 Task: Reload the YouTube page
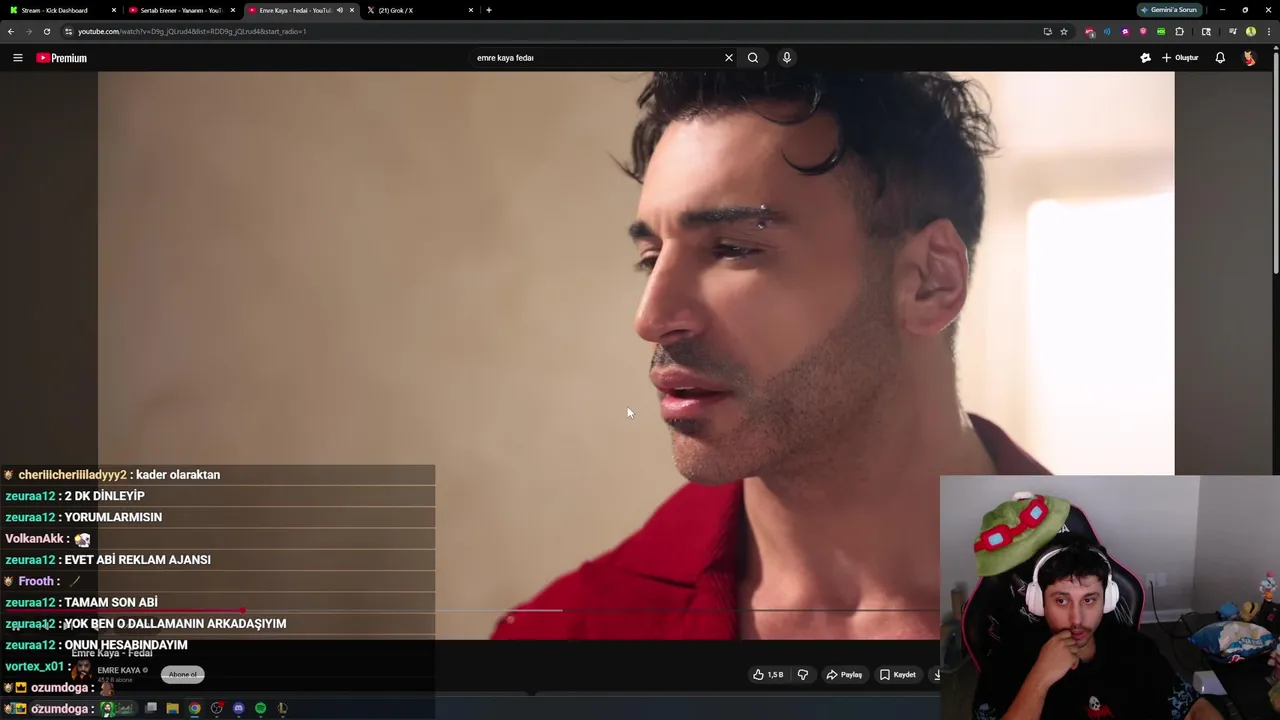(x=46, y=31)
